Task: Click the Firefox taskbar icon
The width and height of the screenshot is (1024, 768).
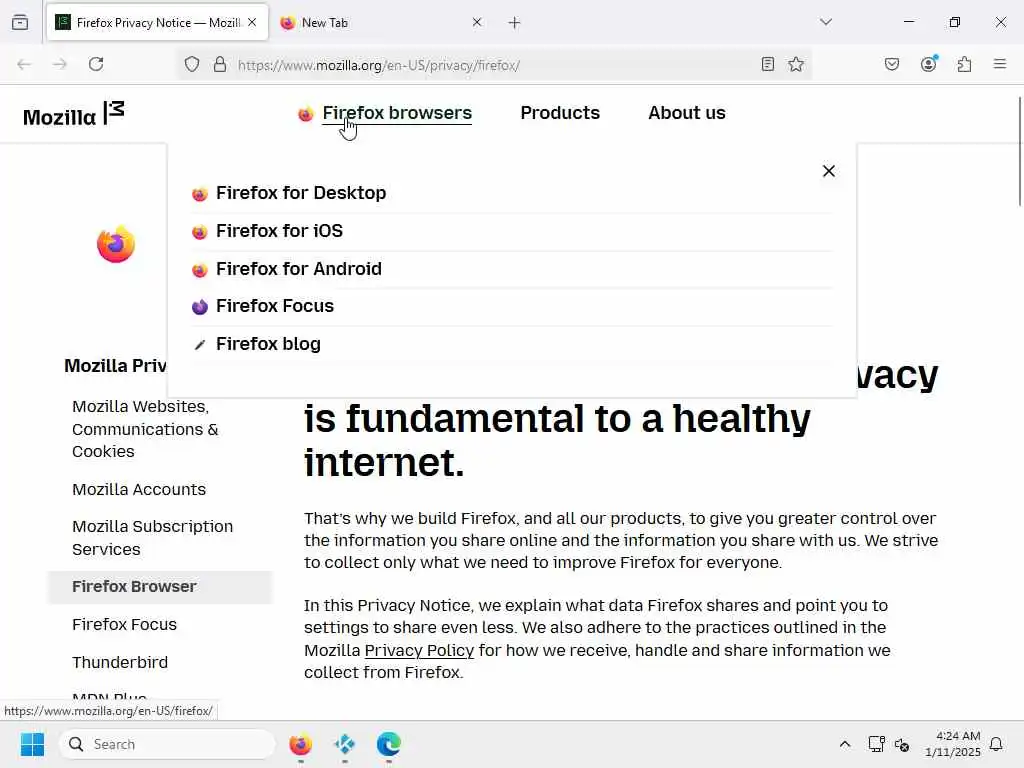Action: coord(300,744)
